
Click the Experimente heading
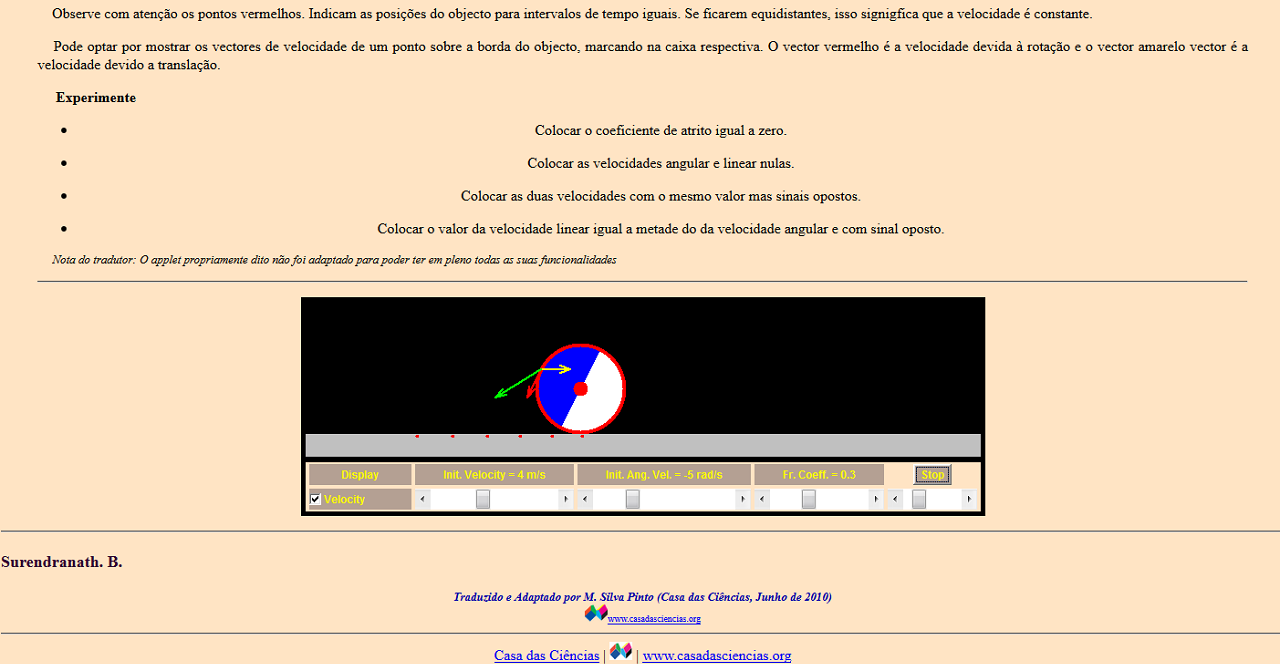pyautogui.click(x=96, y=98)
